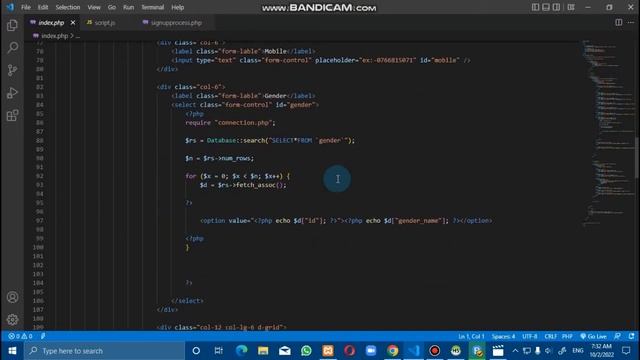The image size is (640, 360).
Task: Open the Accounts menu icon
Action: click(12, 297)
